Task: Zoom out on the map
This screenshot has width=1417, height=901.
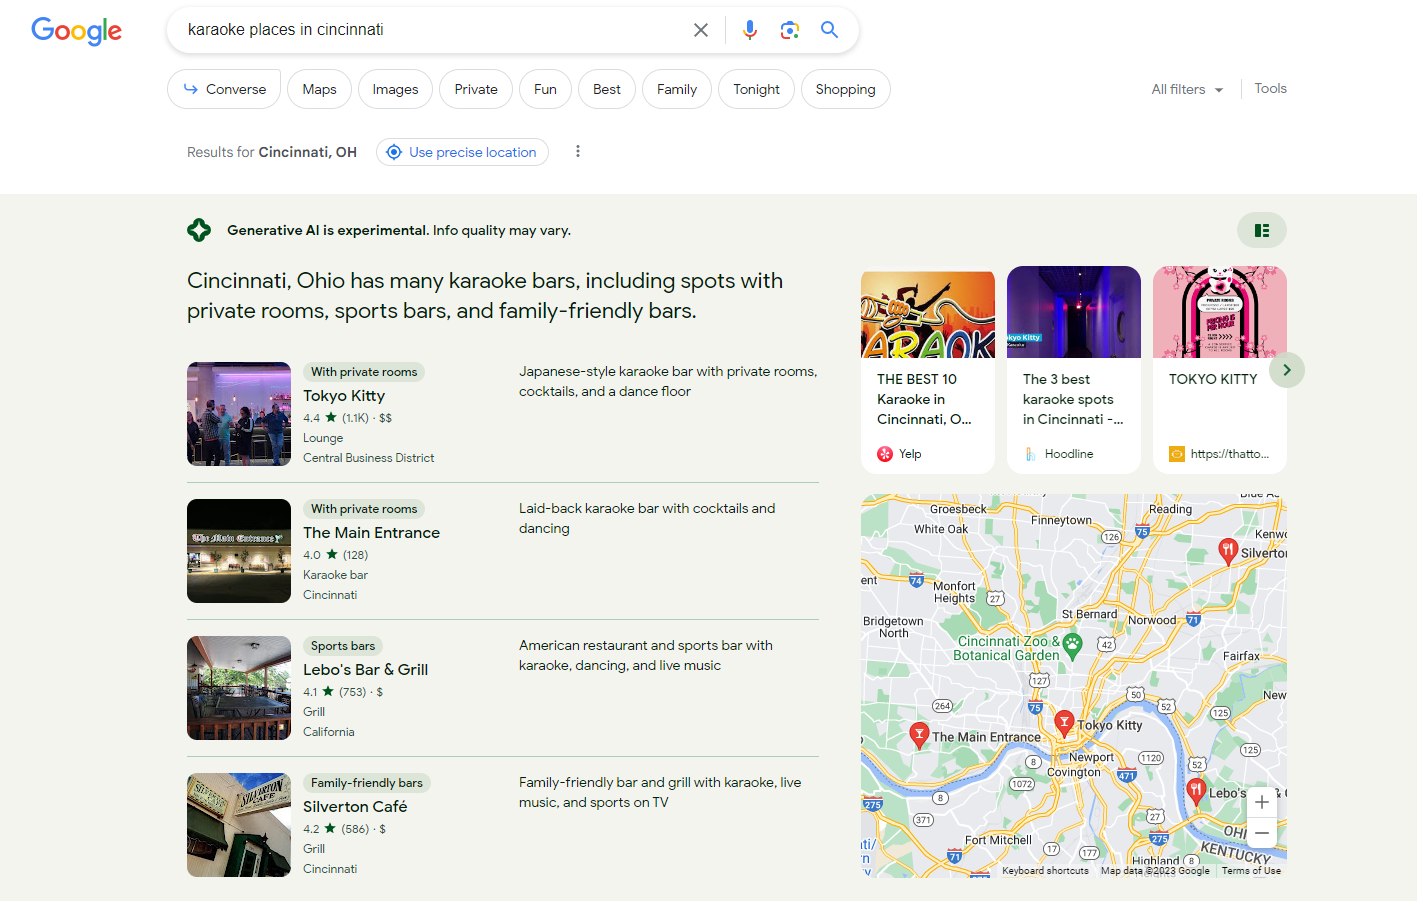Action: (1262, 832)
